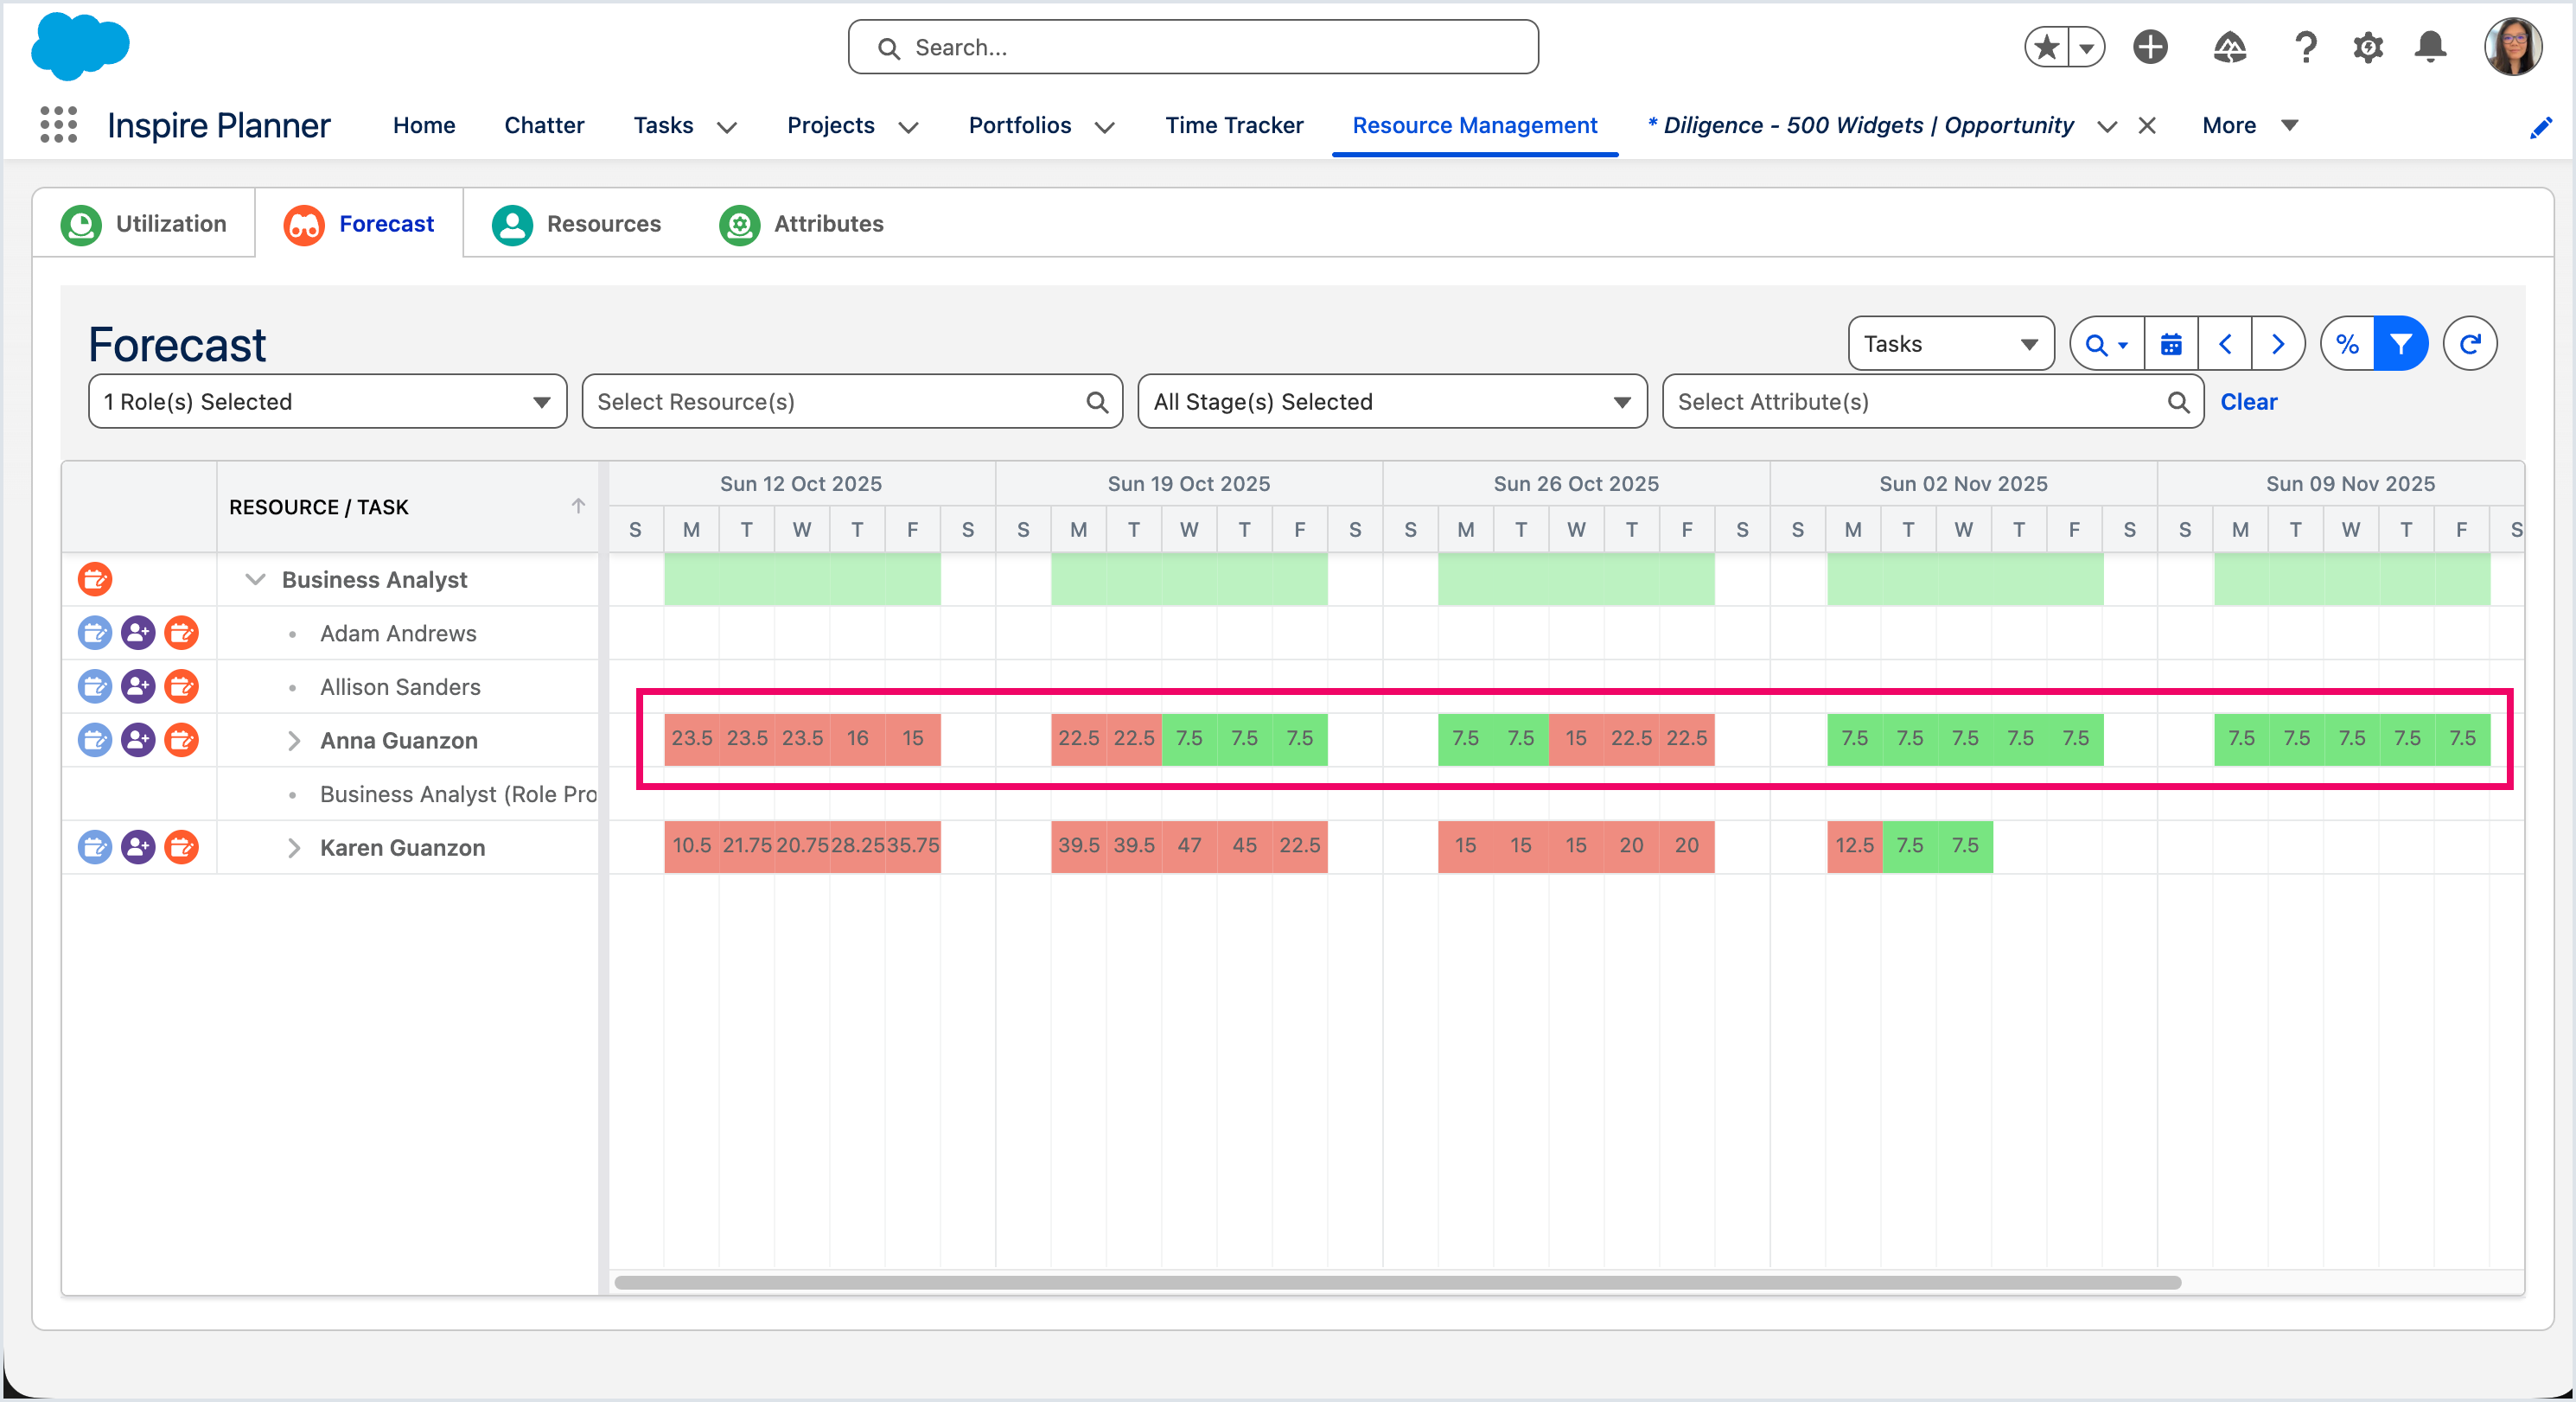Toggle the percent display button

point(2347,344)
